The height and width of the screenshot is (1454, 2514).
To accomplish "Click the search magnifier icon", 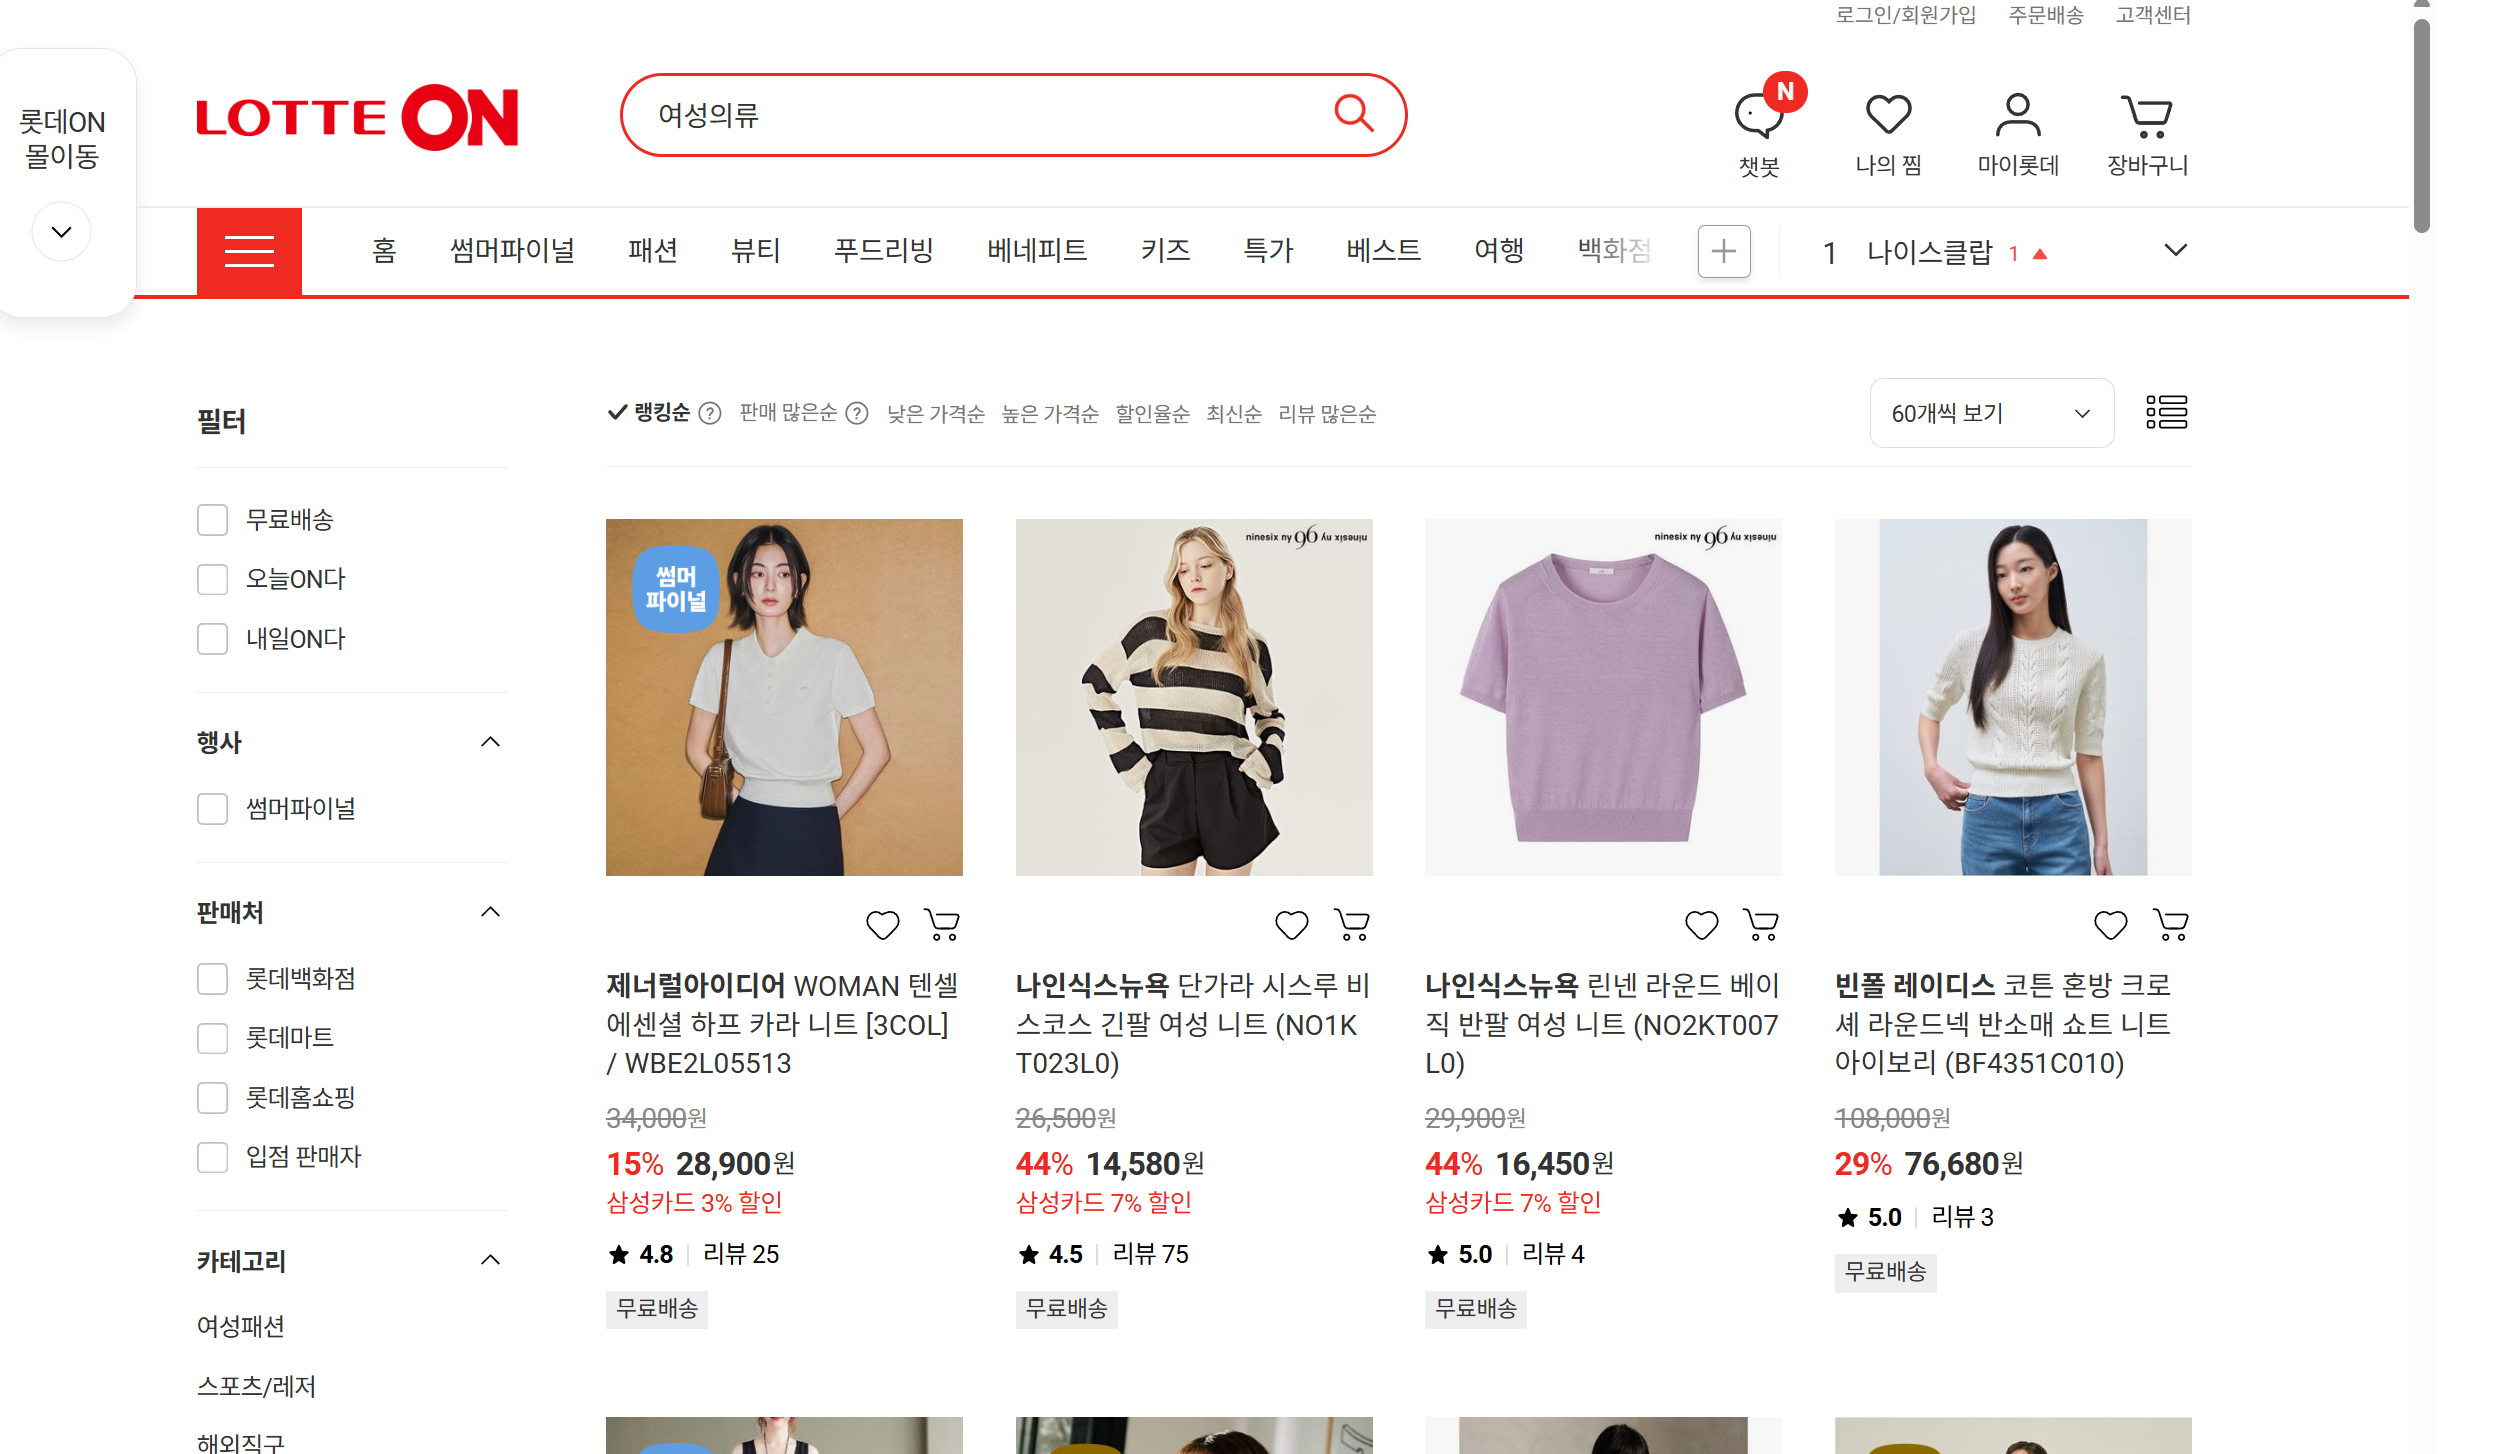I will tap(1353, 114).
